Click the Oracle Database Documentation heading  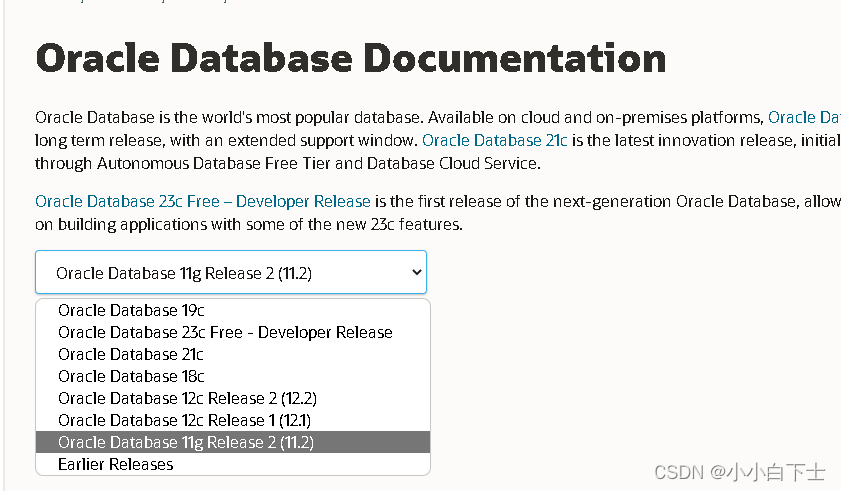[x=351, y=58]
